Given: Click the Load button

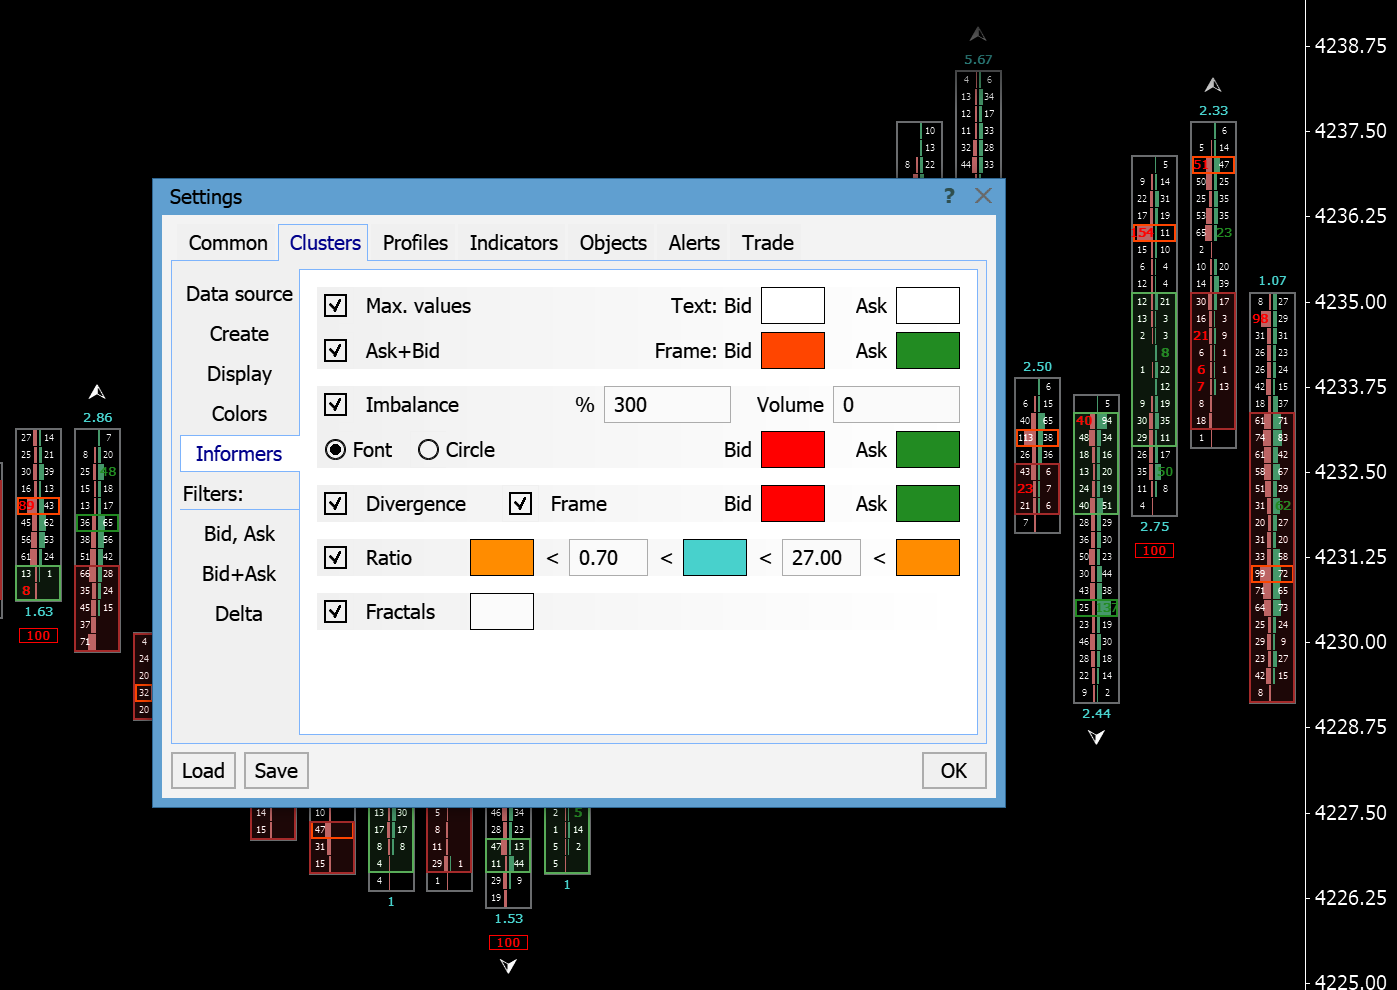Looking at the screenshot, I should (x=203, y=771).
